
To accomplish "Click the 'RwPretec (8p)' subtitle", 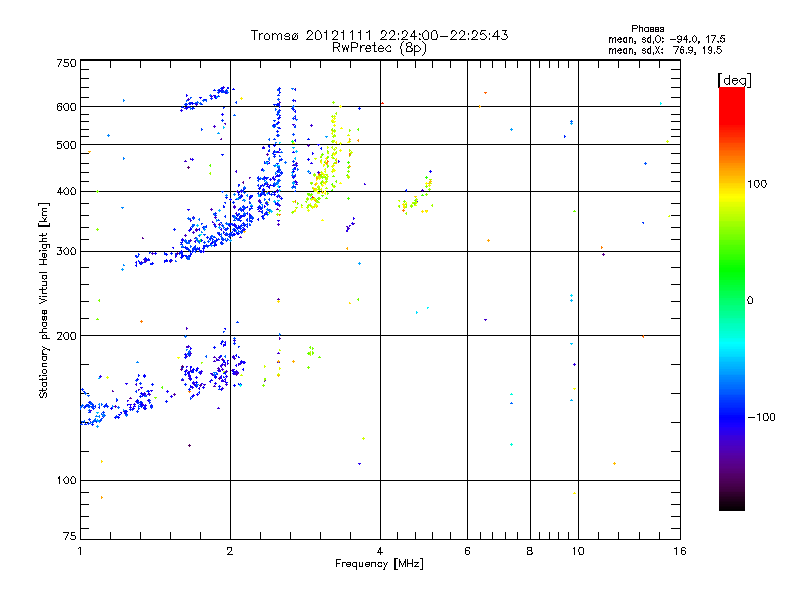I will tap(379, 48).
